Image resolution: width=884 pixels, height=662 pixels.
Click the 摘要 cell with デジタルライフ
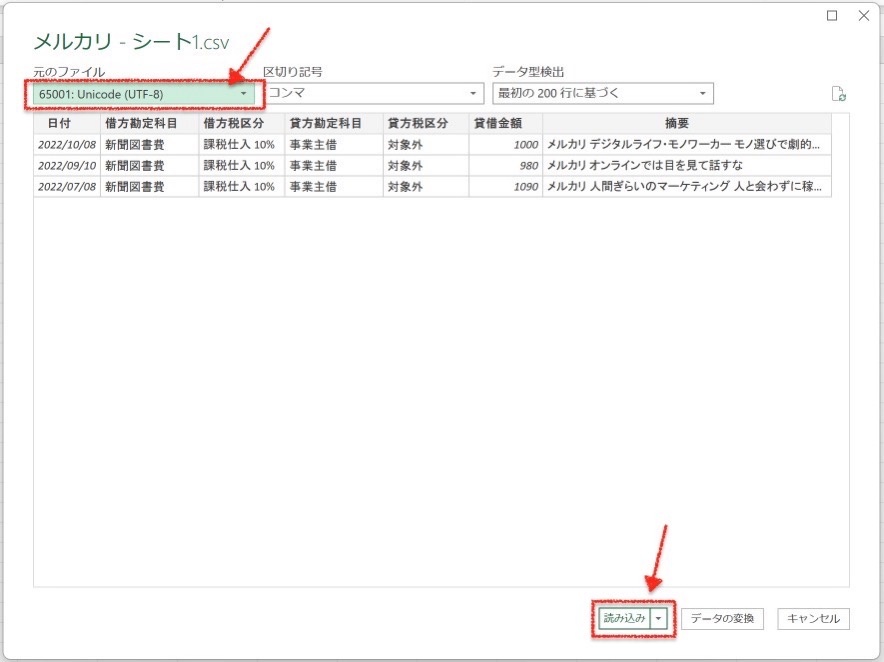pyautogui.click(x=687, y=144)
